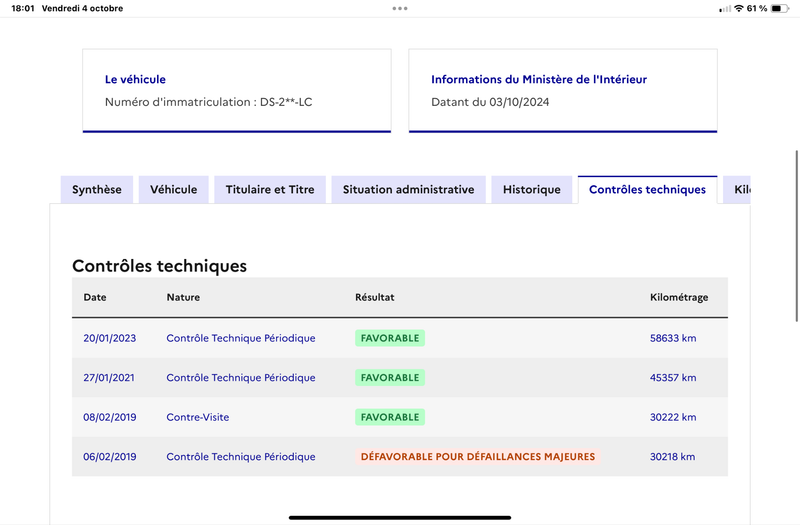This screenshot has width=800, height=525.
Task: Click the 58633 km mileage value
Action: (x=673, y=338)
